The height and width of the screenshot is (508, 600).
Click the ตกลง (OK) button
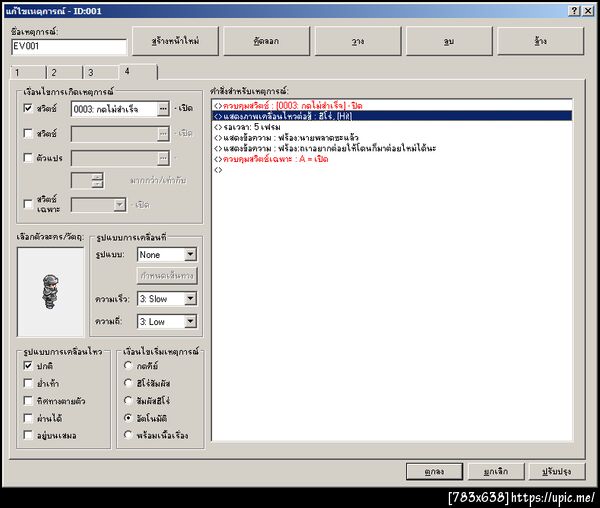pos(435,472)
